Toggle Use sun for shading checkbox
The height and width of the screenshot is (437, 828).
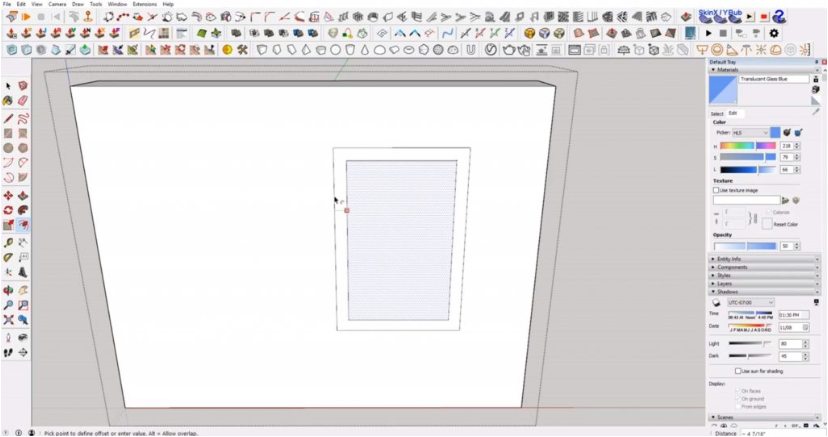point(738,371)
